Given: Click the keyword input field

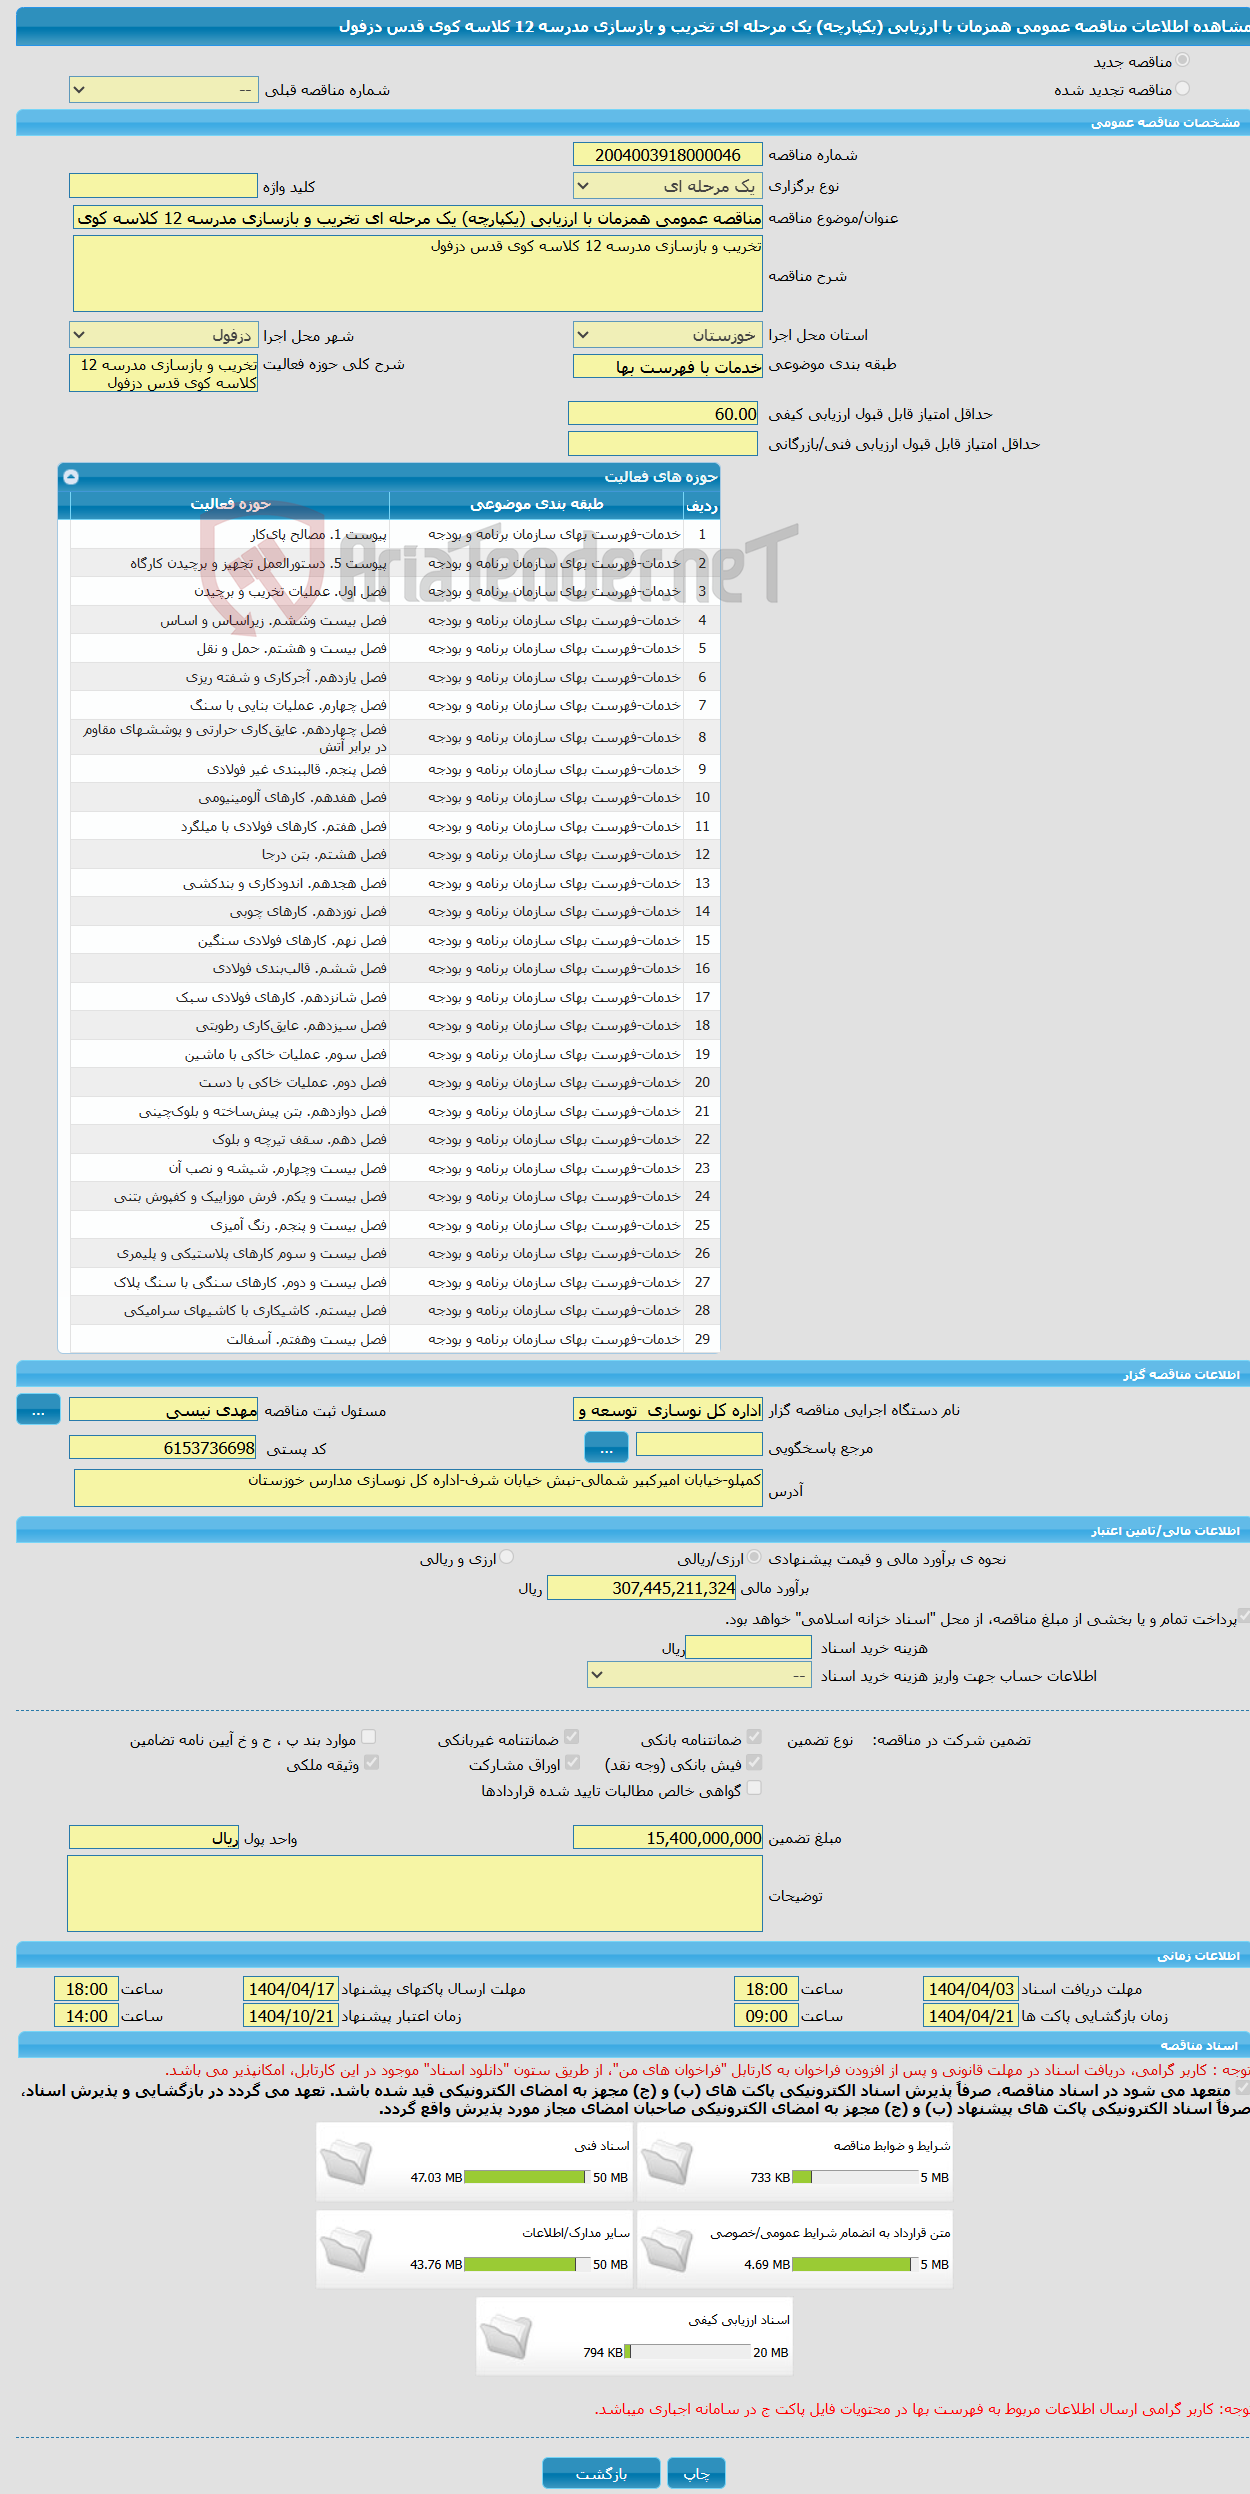Looking at the screenshot, I should click(164, 186).
